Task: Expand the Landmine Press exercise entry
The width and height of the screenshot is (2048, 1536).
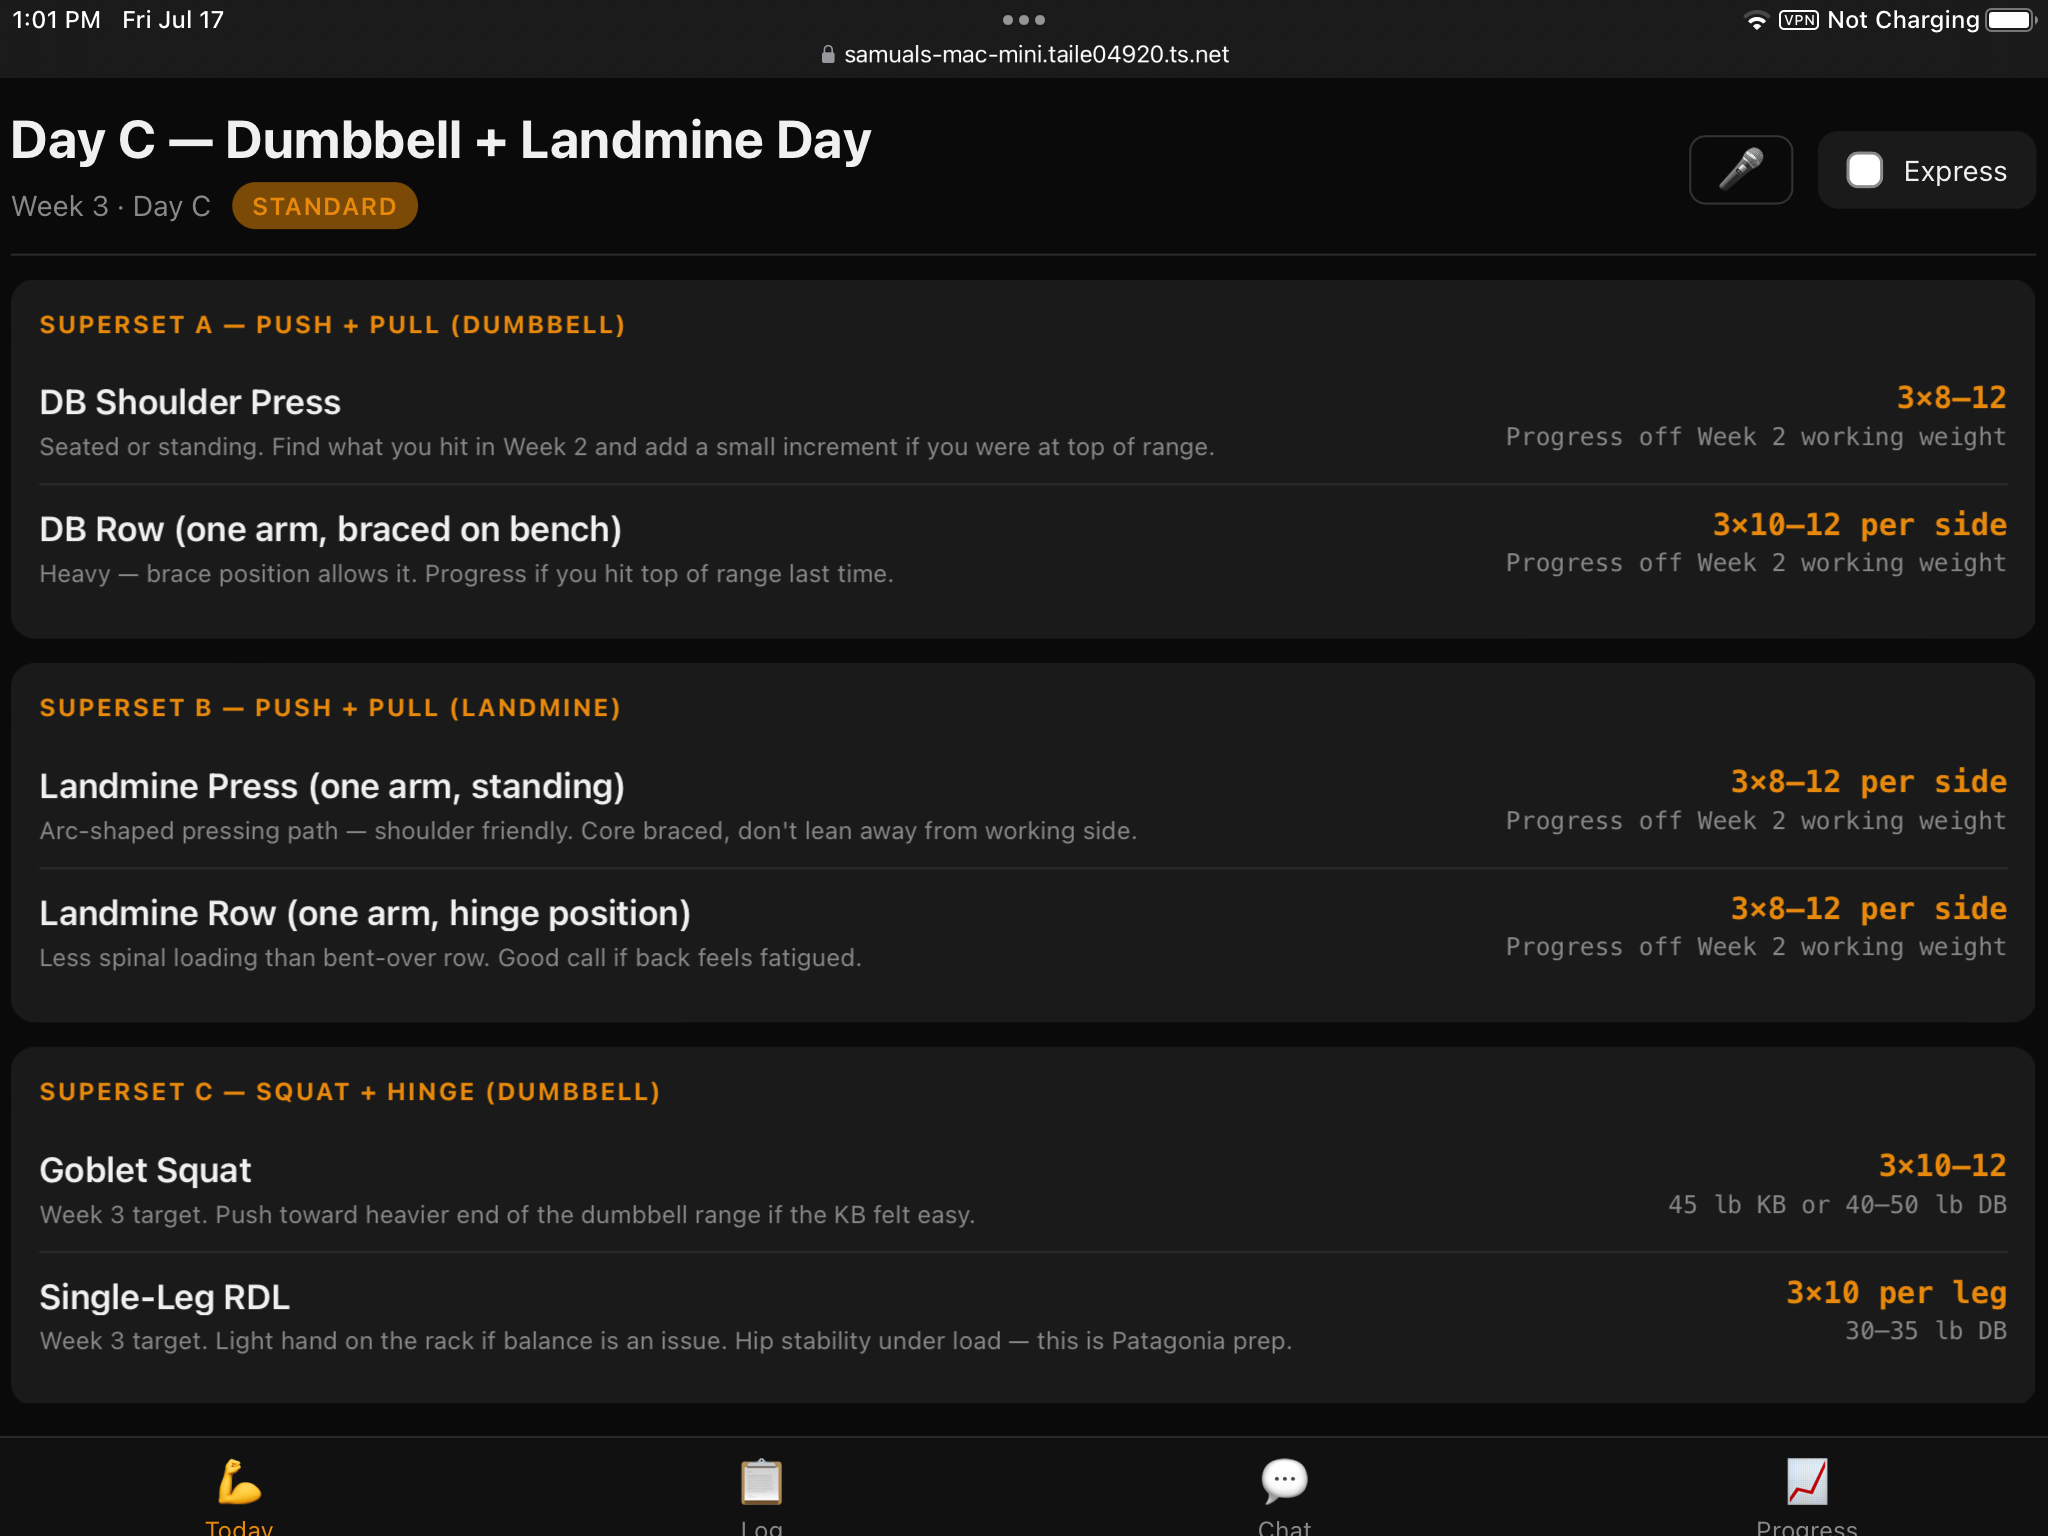Action: click(x=1023, y=805)
